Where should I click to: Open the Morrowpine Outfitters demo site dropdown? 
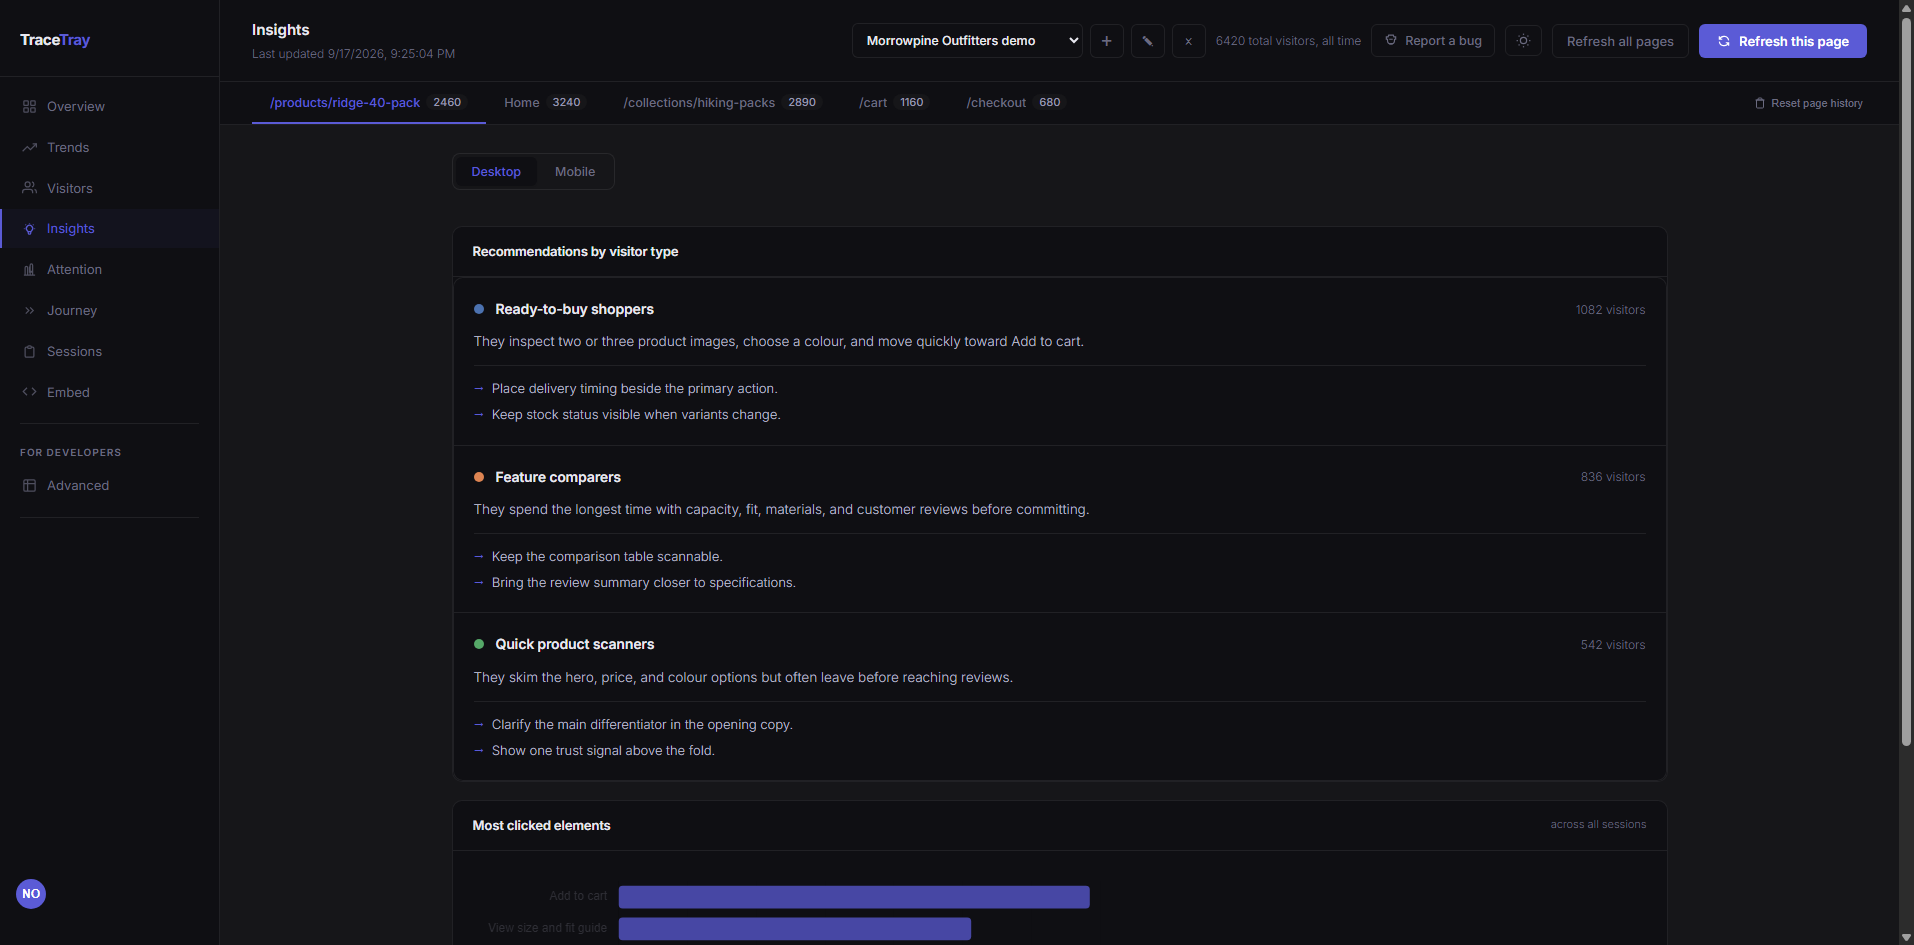coord(967,41)
